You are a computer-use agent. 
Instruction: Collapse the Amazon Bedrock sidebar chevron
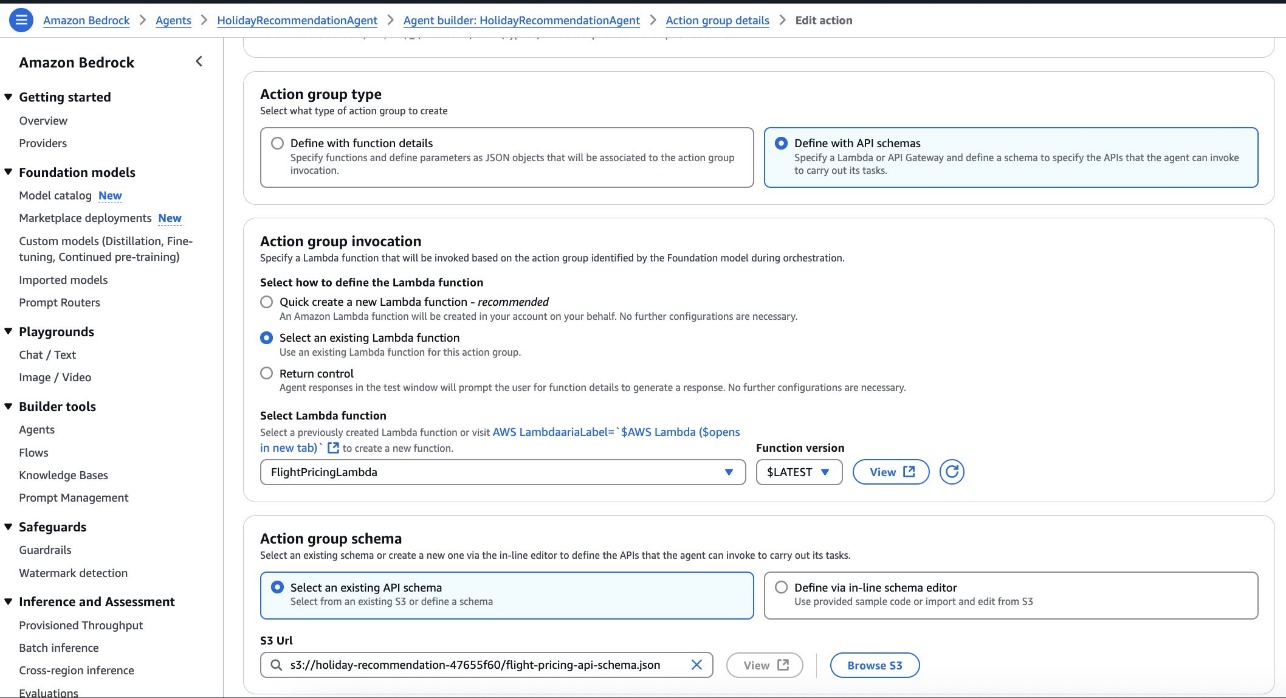pos(199,62)
